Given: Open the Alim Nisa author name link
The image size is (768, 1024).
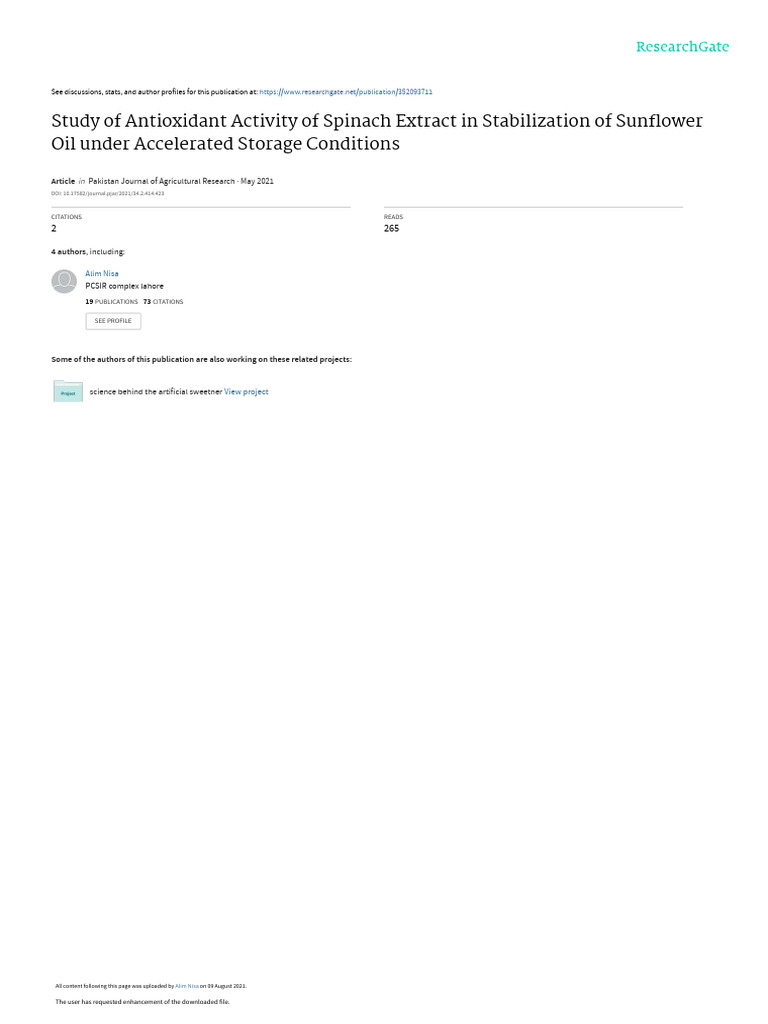Looking at the screenshot, I should coord(102,274).
